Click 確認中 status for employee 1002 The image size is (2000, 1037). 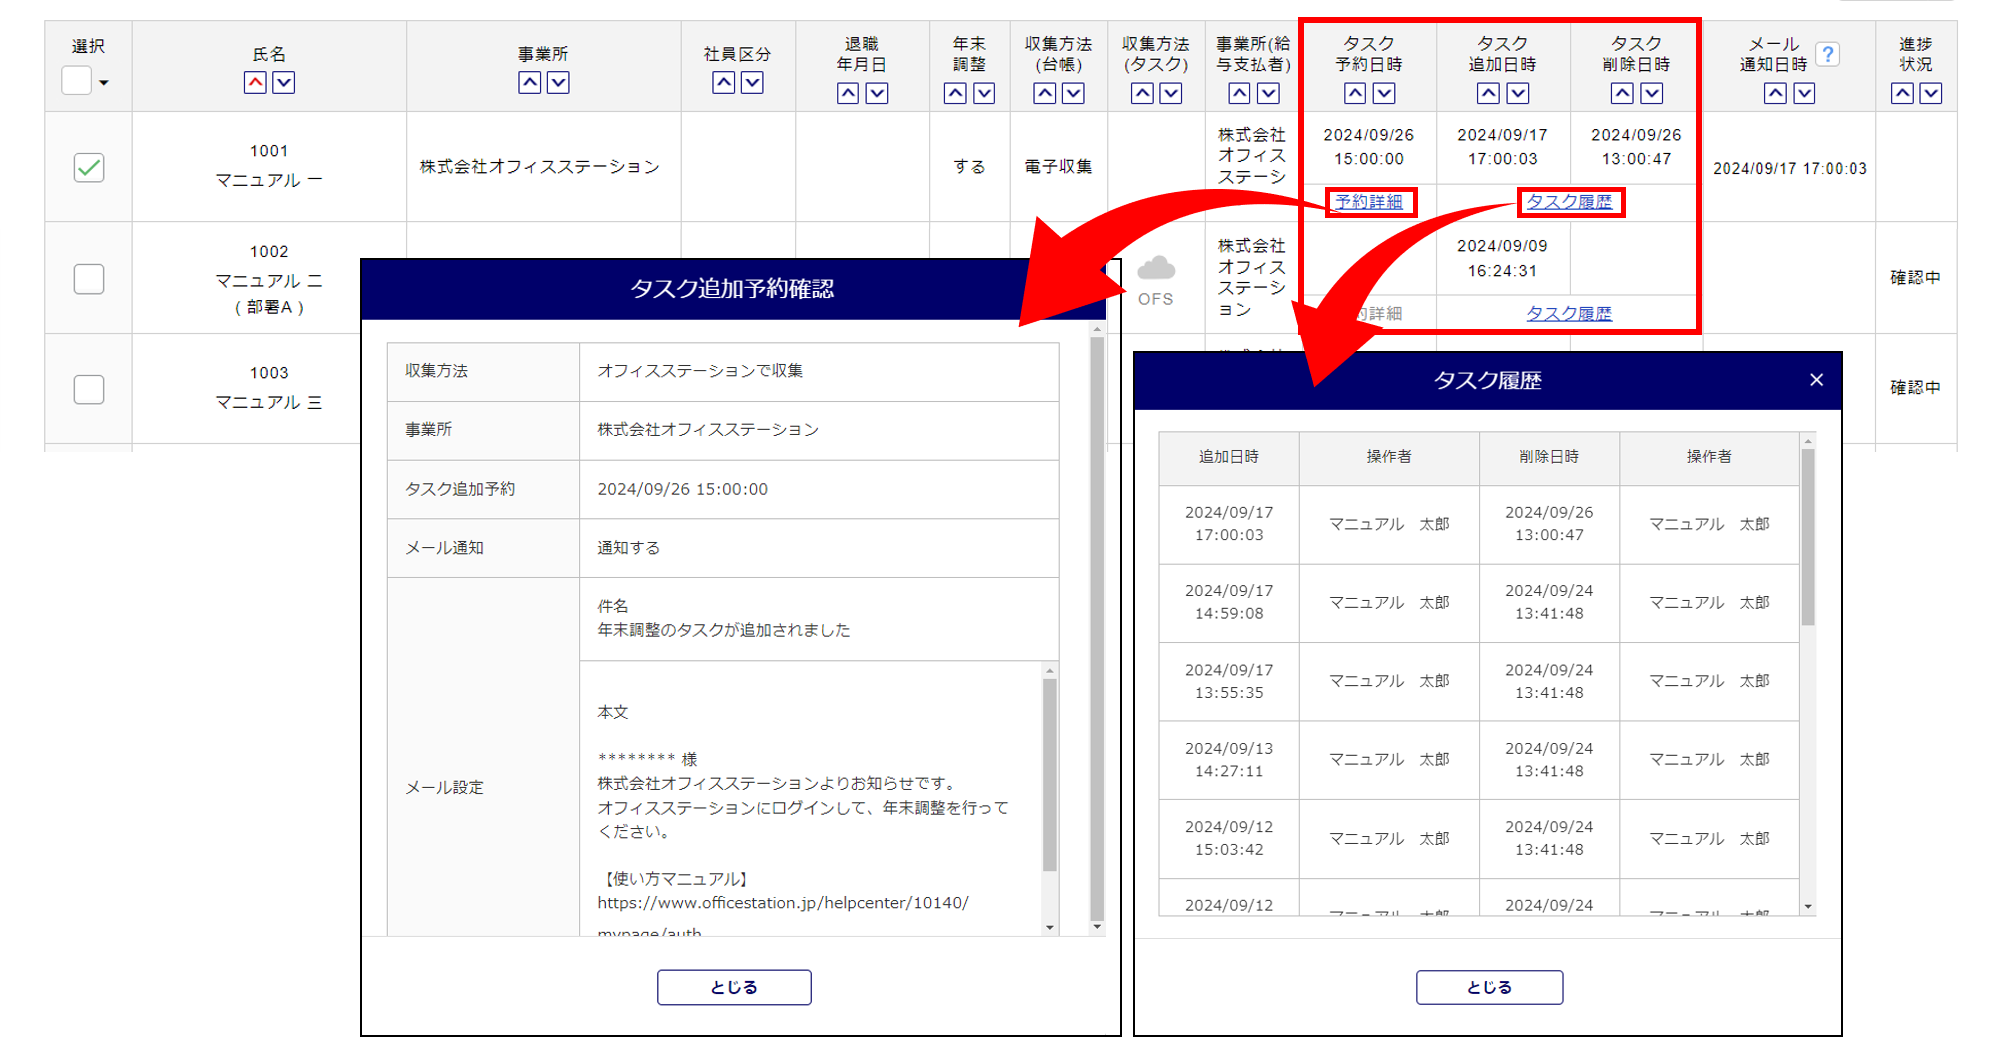pyautogui.click(x=1915, y=278)
